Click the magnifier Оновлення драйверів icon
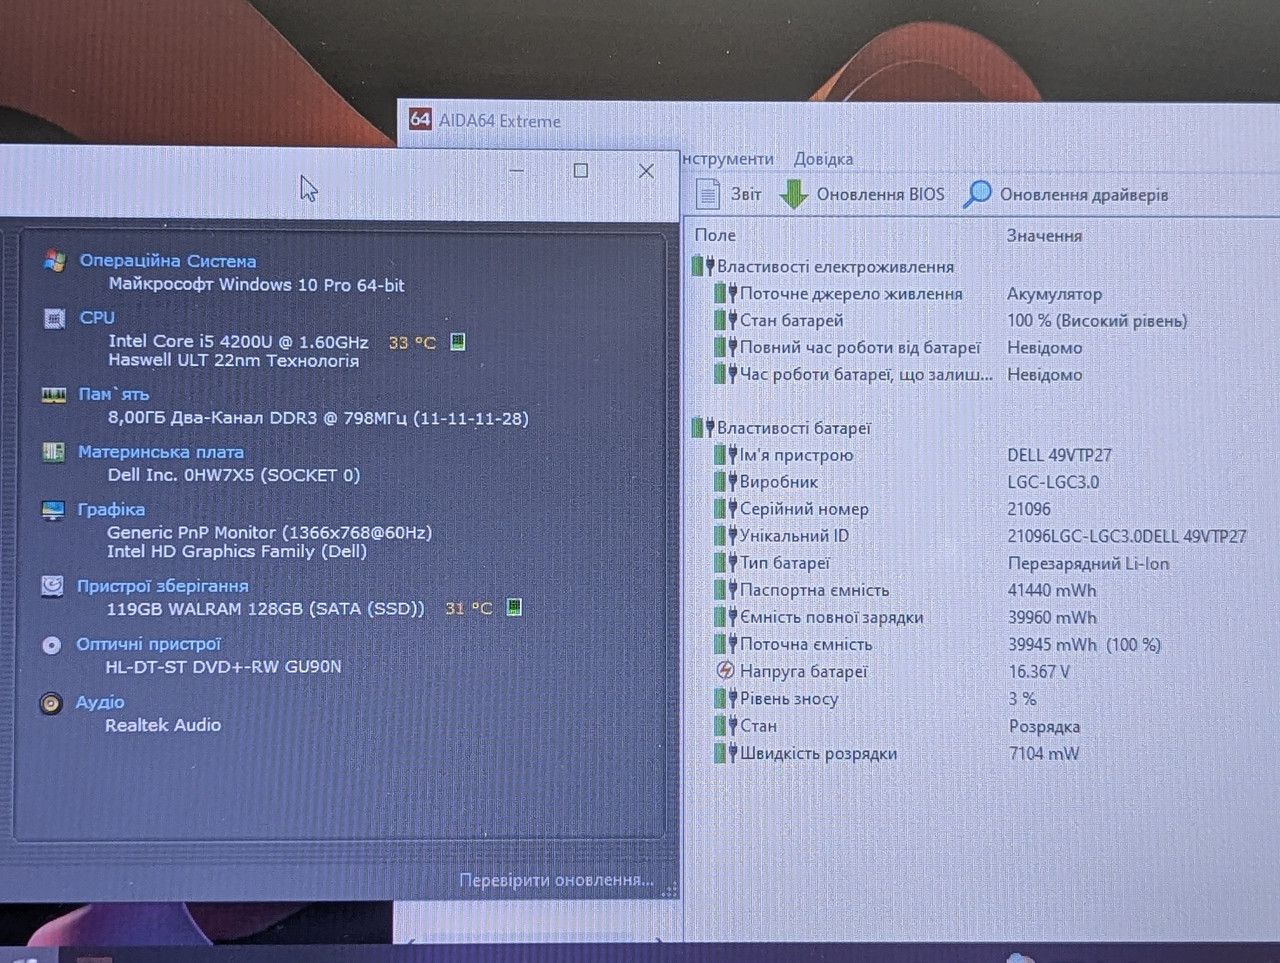This screenshot has height=963, width=1280. (977, 194)
